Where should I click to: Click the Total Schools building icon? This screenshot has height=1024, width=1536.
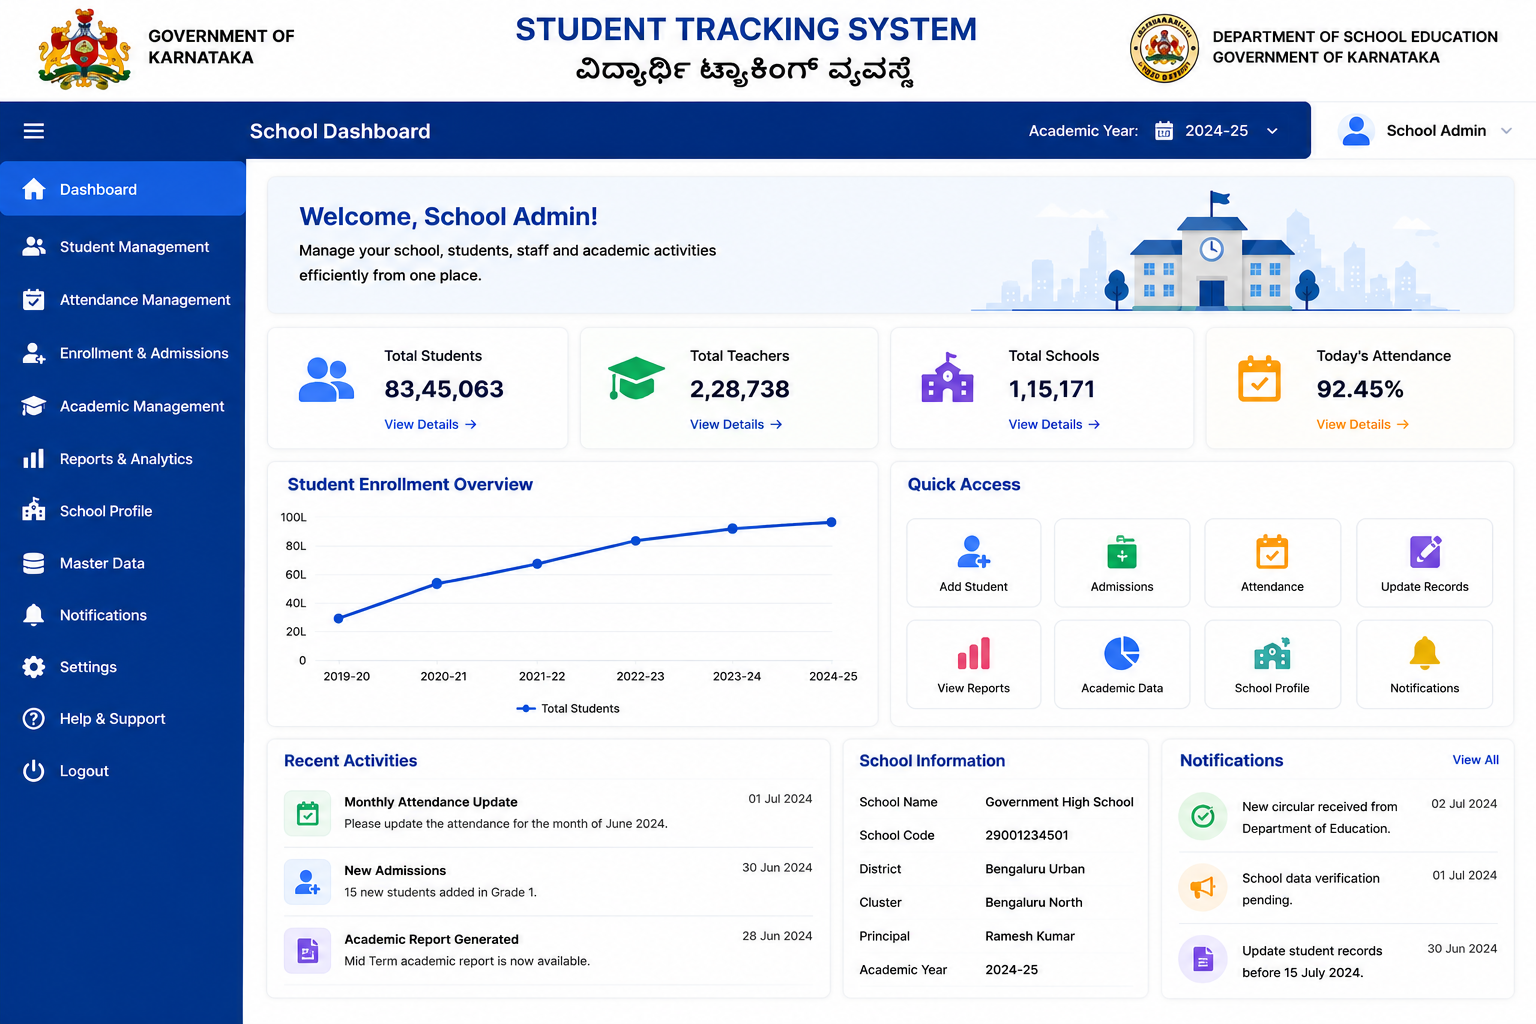pos(947,377)
